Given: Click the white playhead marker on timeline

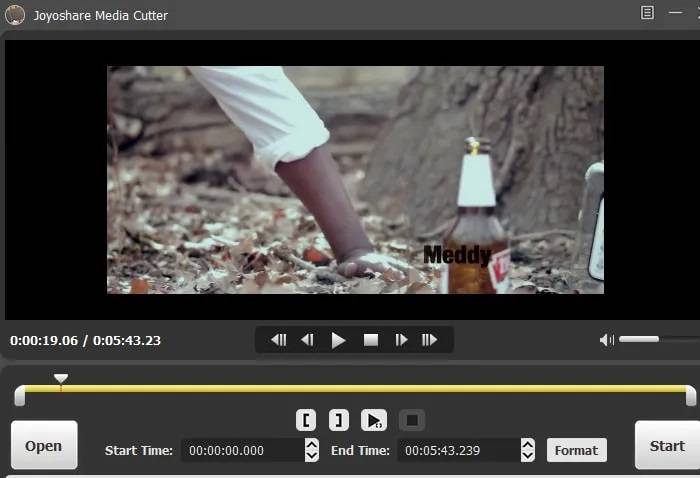Looking at the screenshot, I should tap(61, 379).
